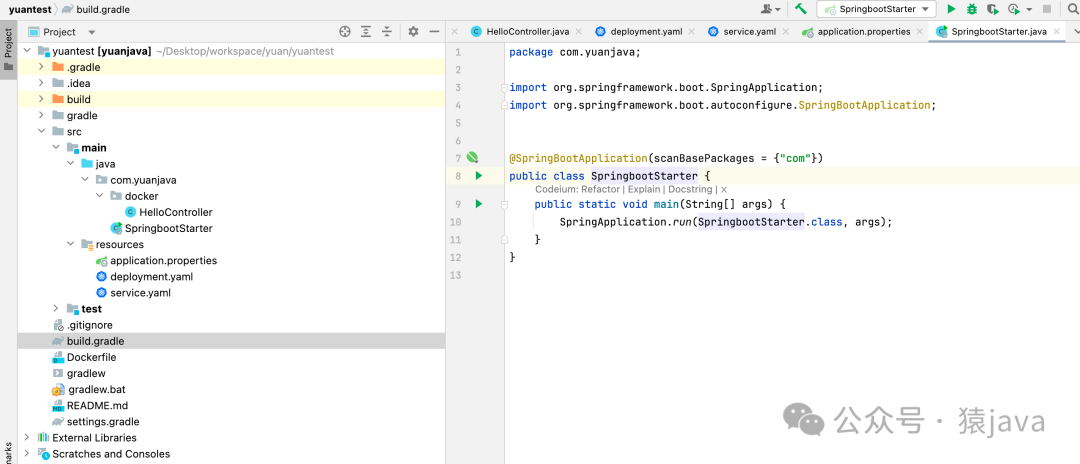
Task: Expand the gradle folder
Action: 41,116
